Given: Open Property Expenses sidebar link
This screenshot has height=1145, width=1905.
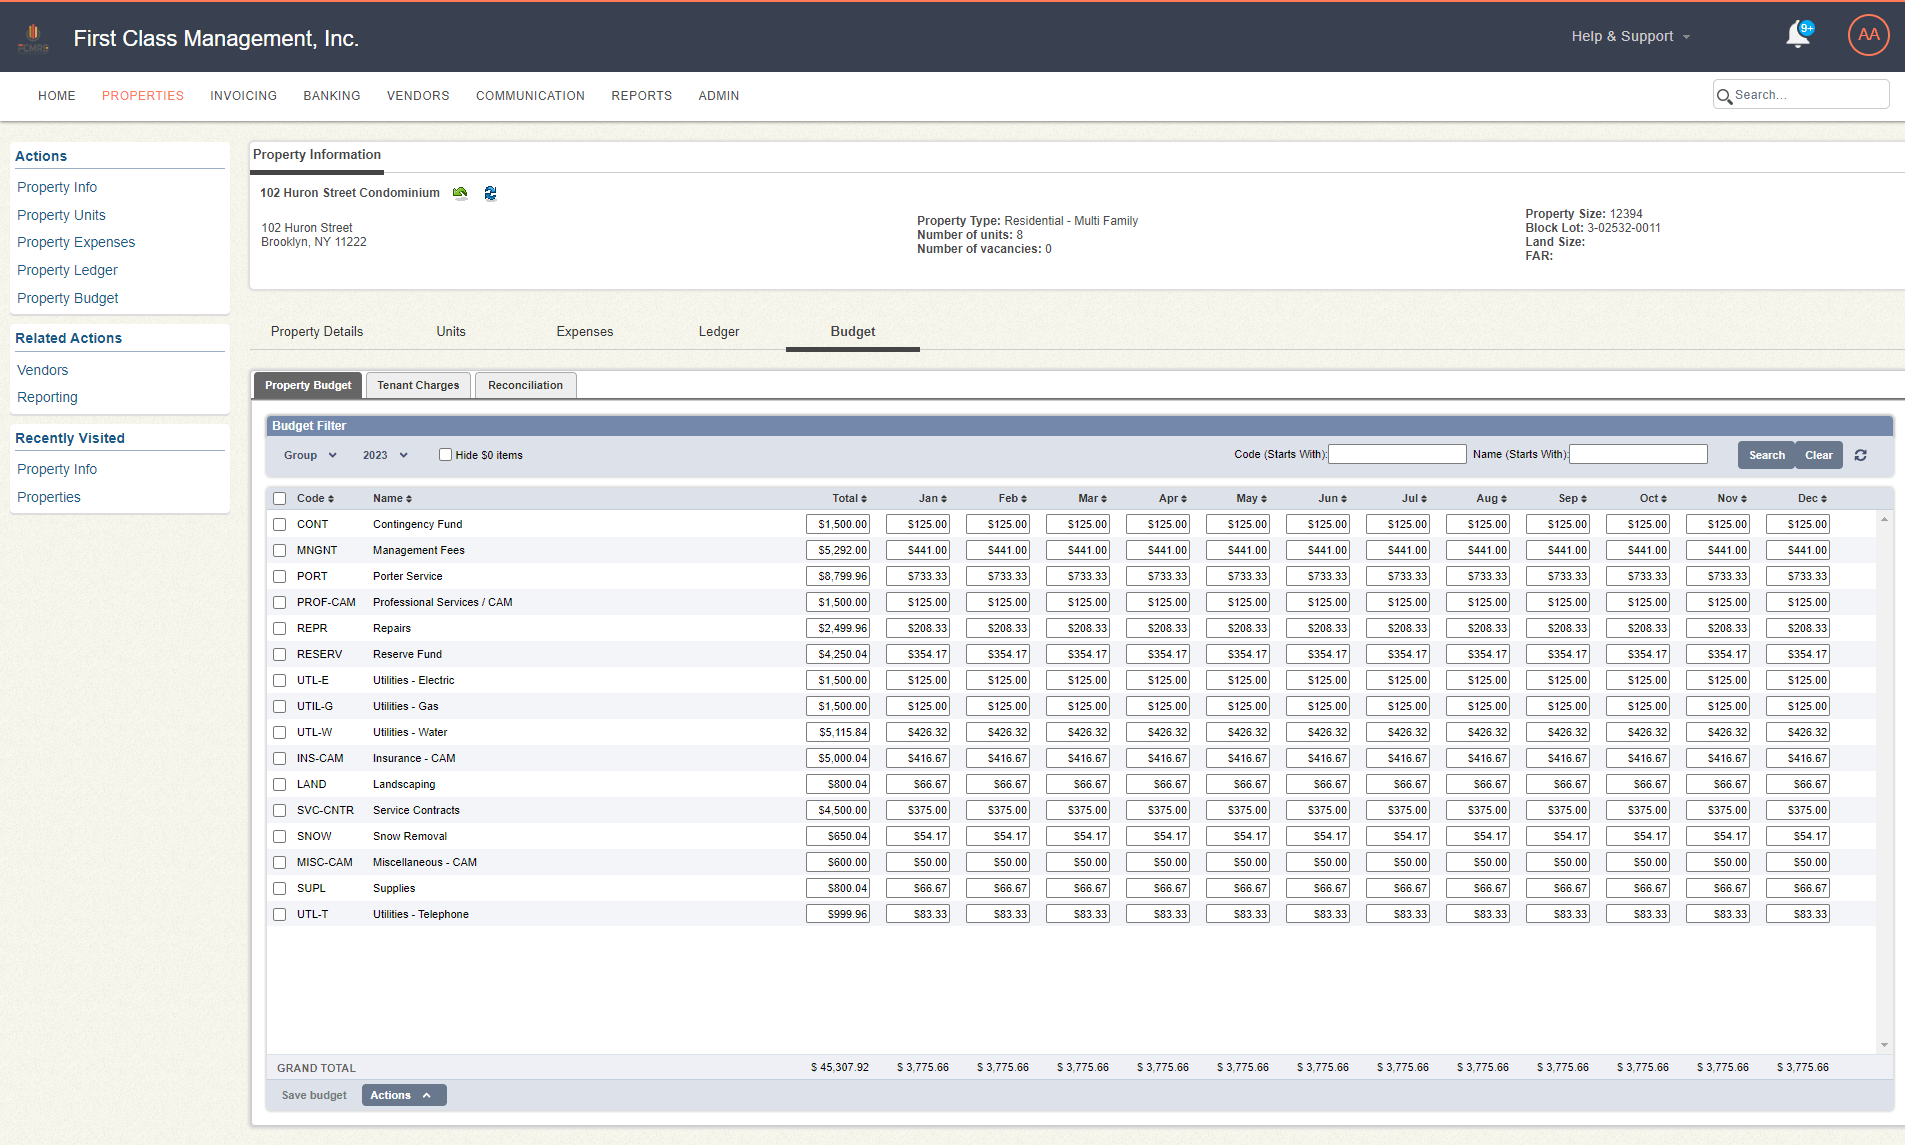Looking at the screenshot, I should (76, 242).
